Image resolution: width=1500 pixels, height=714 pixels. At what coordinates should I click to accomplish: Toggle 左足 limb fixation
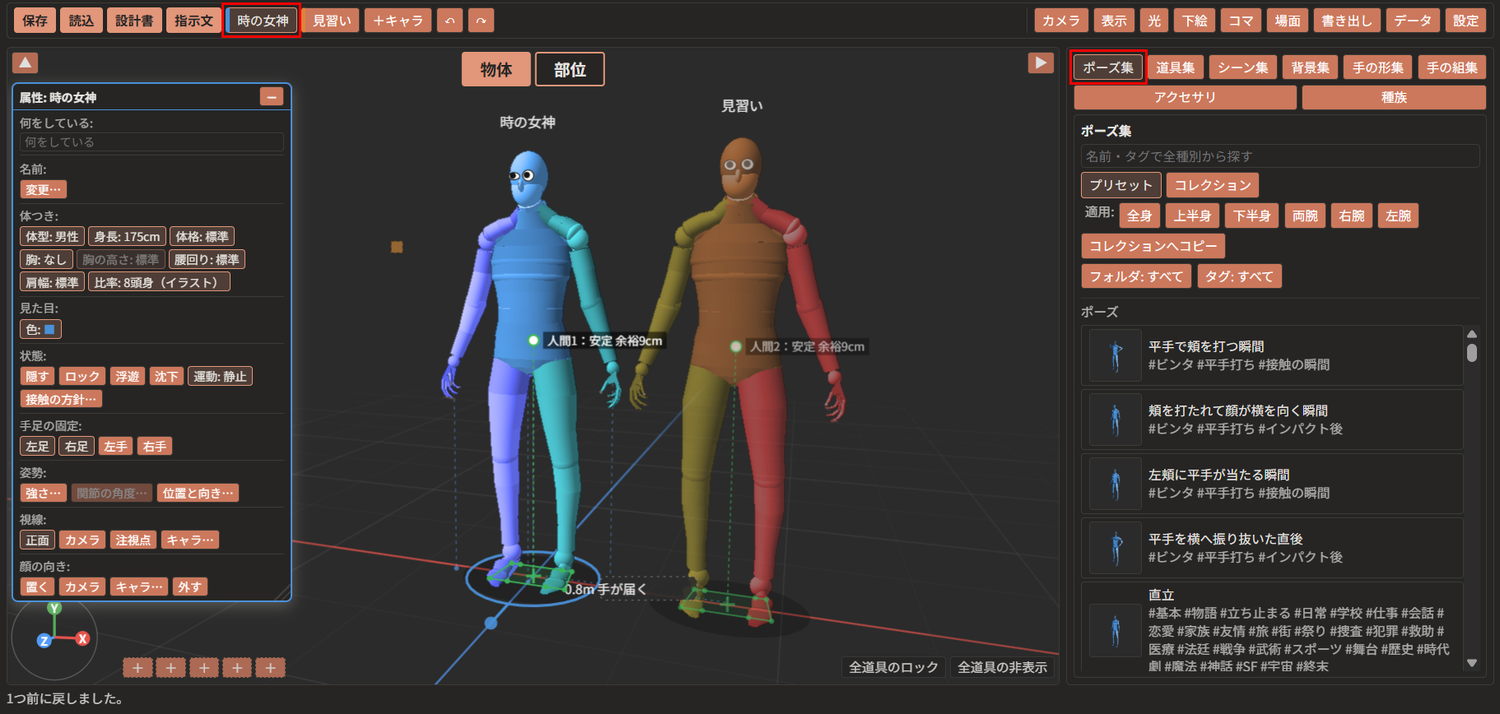pyautogui.click(x=37, y=446)
